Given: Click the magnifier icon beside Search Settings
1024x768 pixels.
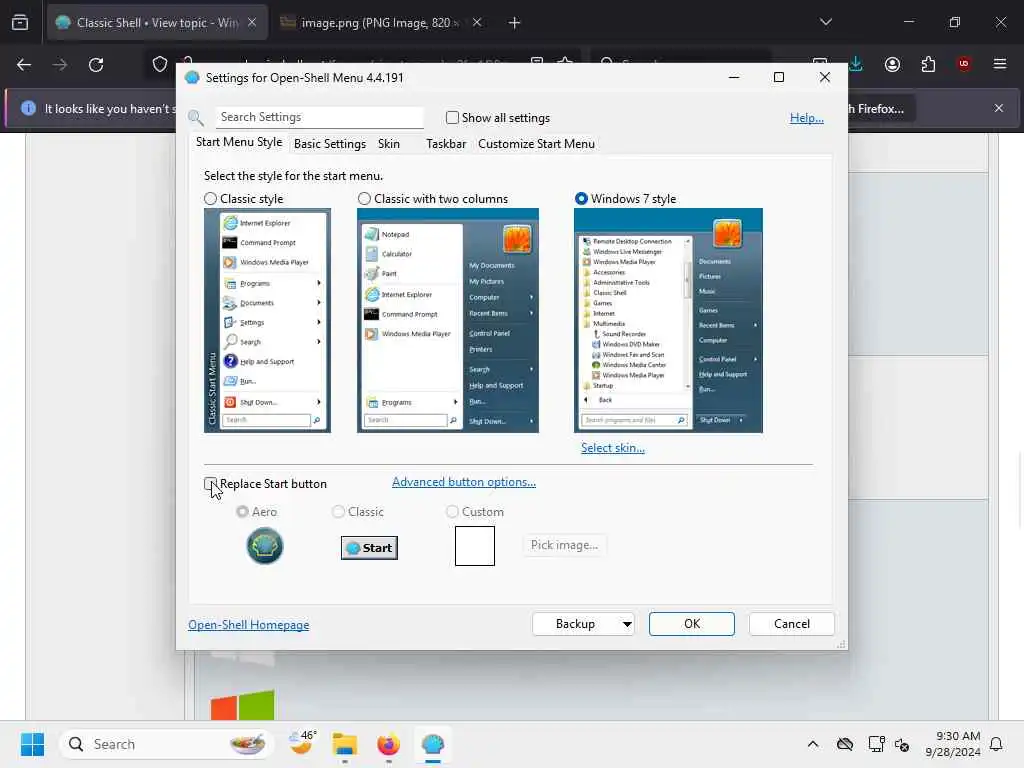Looking at the screenshot, I should point(195,118).
